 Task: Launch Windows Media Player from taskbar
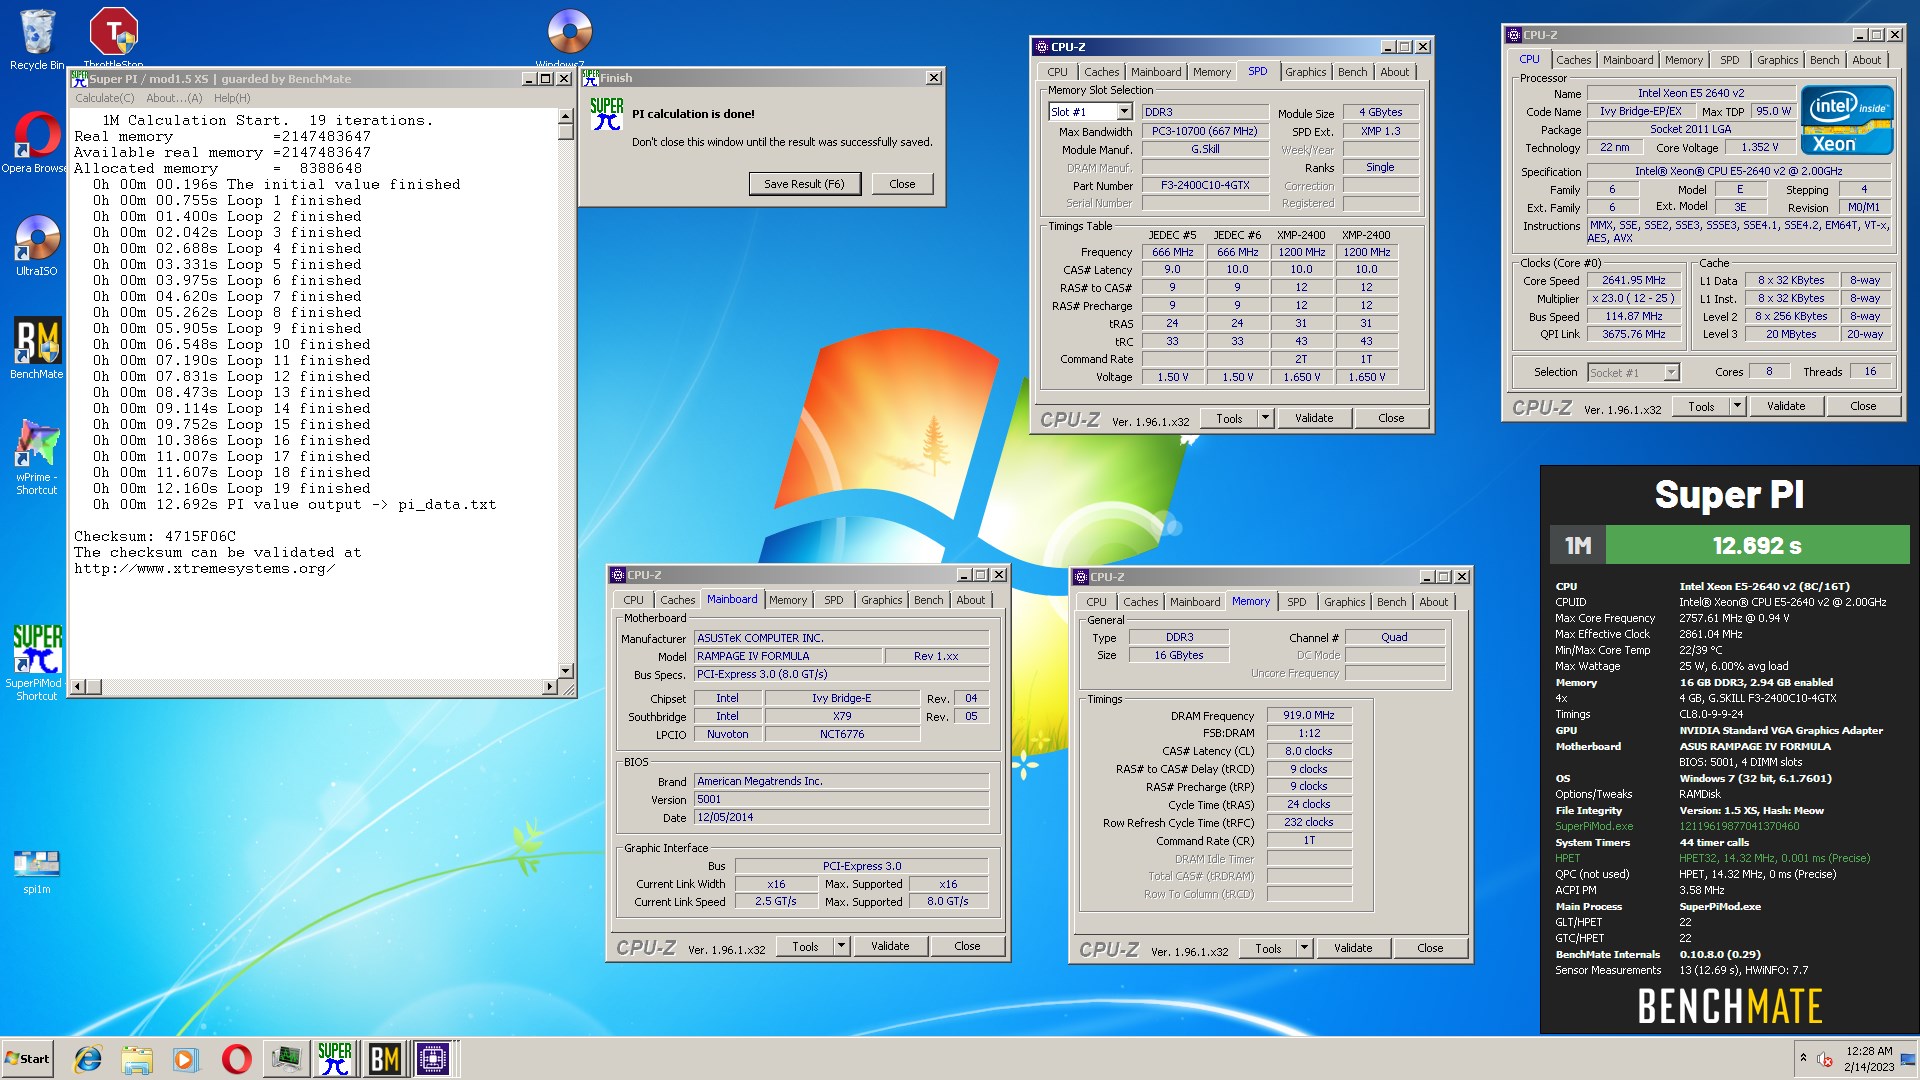(186, 1059)
